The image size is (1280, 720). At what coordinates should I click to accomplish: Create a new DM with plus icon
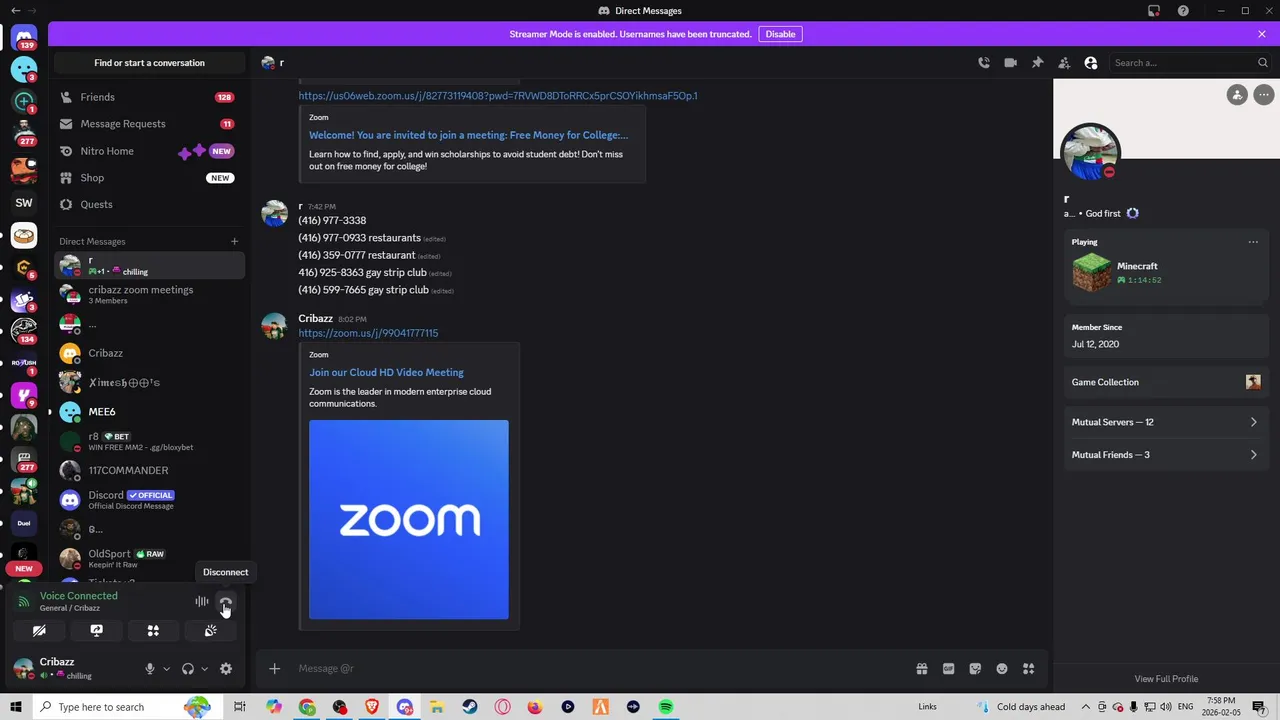234,241
